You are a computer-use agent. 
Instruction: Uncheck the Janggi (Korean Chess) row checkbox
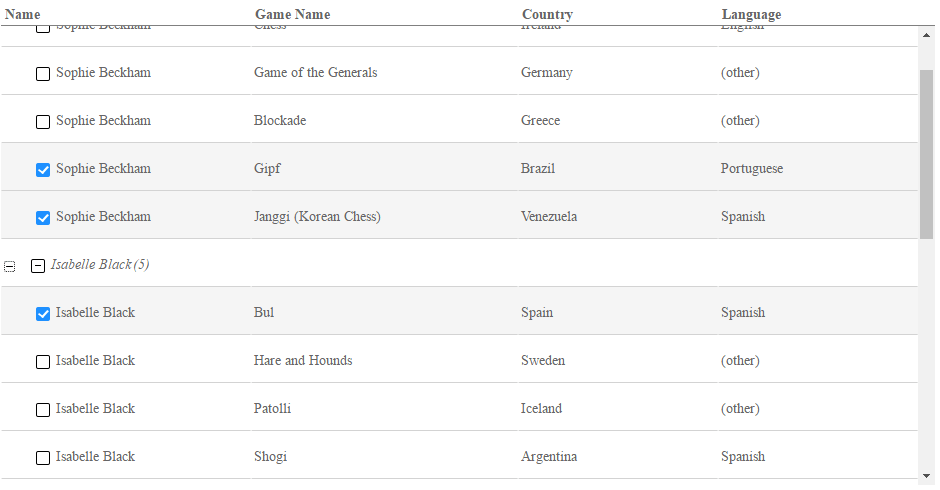(x=43, y=218)
